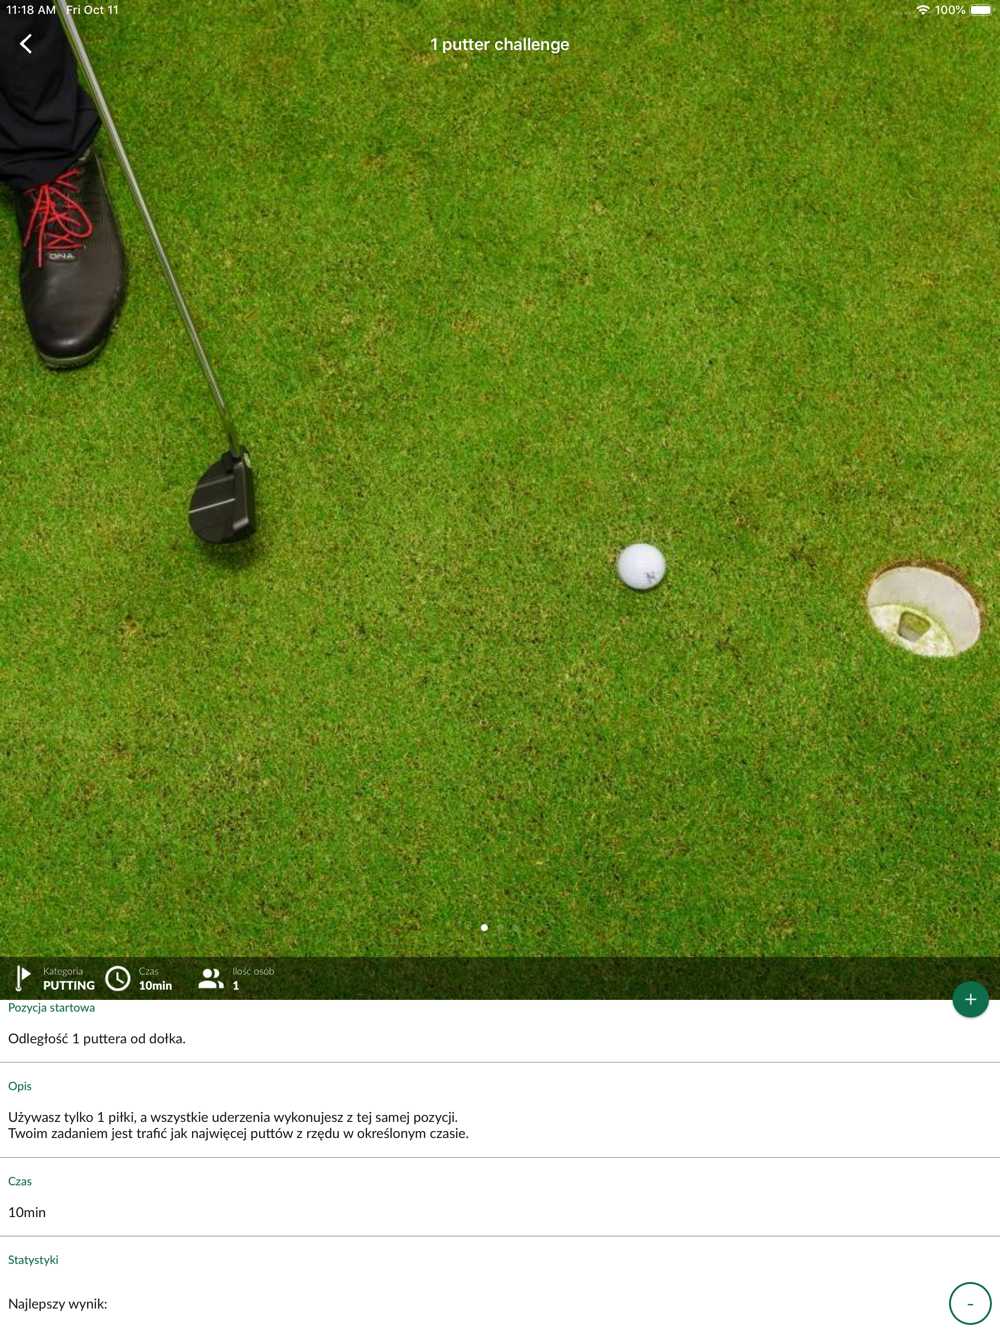Screen dimensions: 1000x1334
Task: Go back using the top-left arrow
Action: (26, 44)
